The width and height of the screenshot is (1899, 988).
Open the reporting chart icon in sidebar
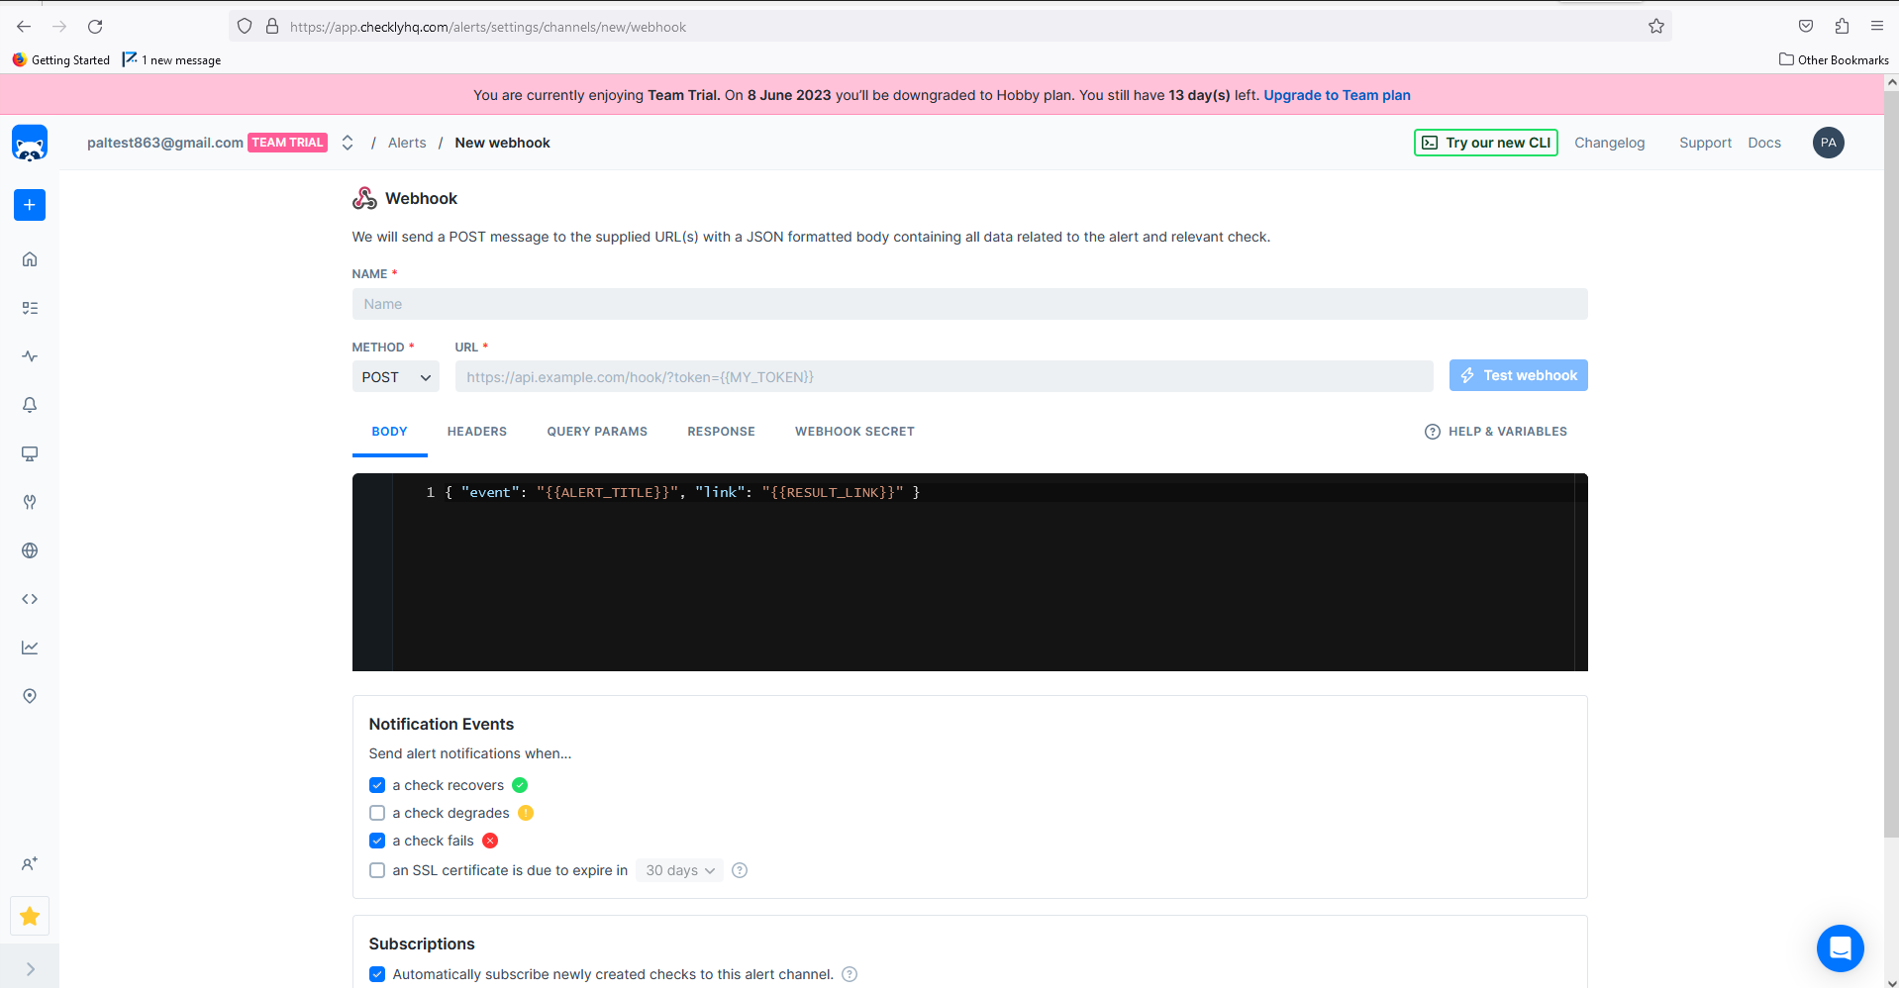point(30,648)
